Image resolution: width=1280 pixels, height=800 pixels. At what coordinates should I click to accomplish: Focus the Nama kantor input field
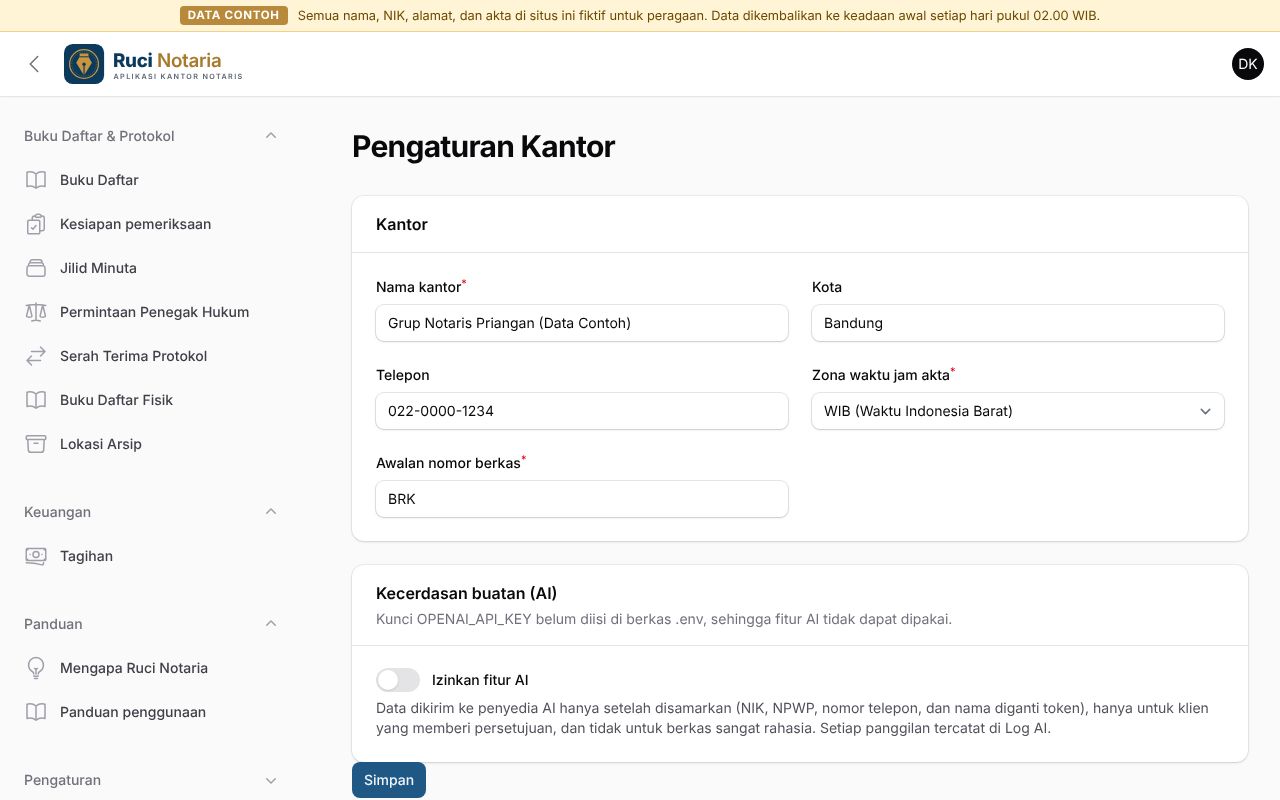pyautogui.click(x=582, y=323)
